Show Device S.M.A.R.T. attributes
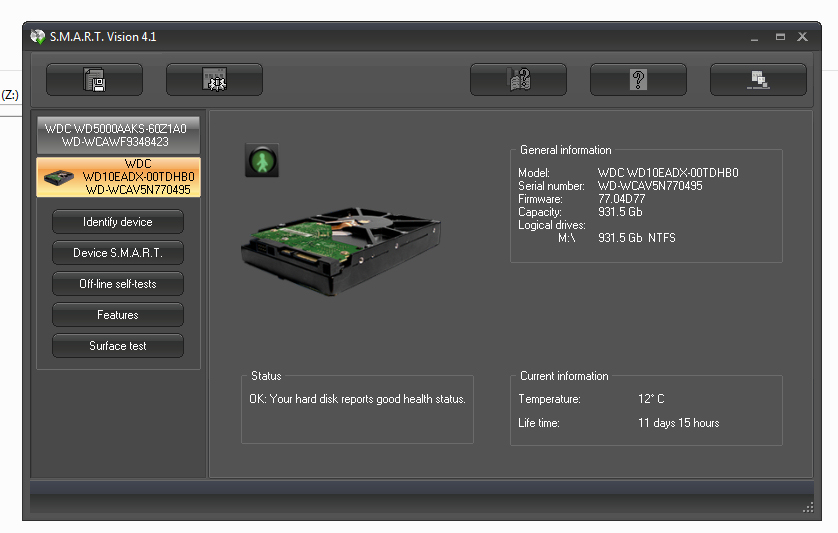The image size is (838, 533). click(118, 253)
